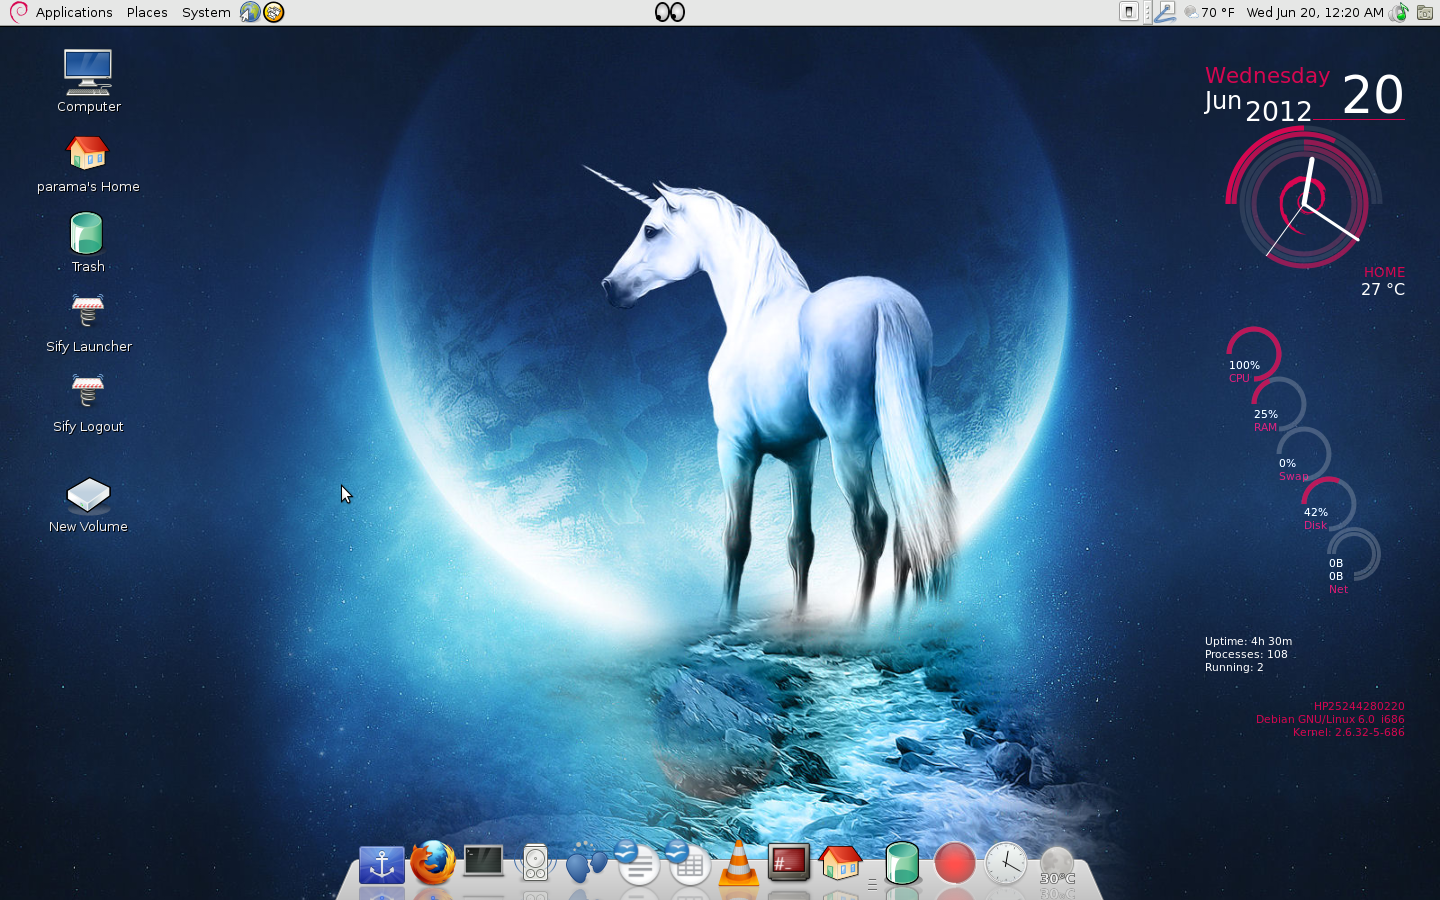Viewport: 1440px width, 900px height.
Task: Click the analog clock widget on desktop
Action: coord(1304,197)
